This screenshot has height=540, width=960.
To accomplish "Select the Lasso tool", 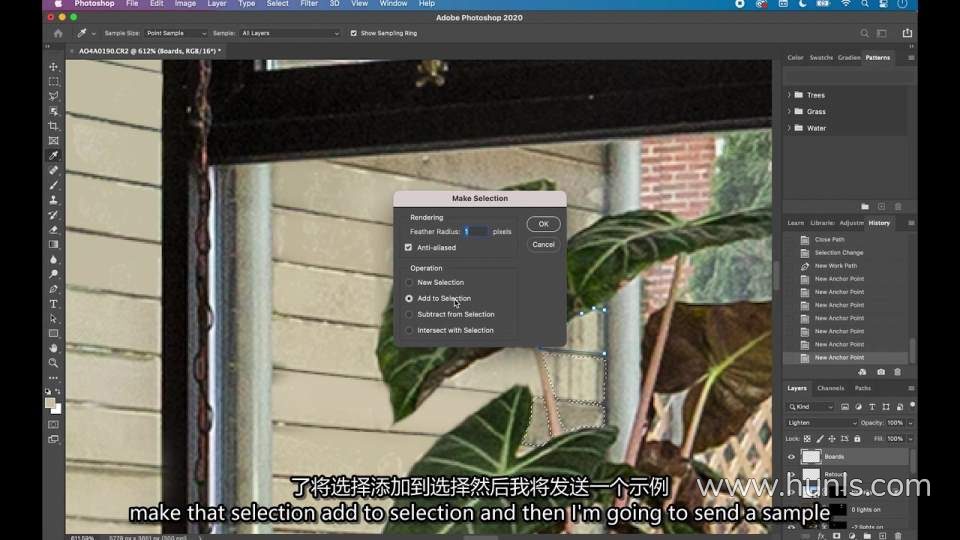I will click(54, 96).
